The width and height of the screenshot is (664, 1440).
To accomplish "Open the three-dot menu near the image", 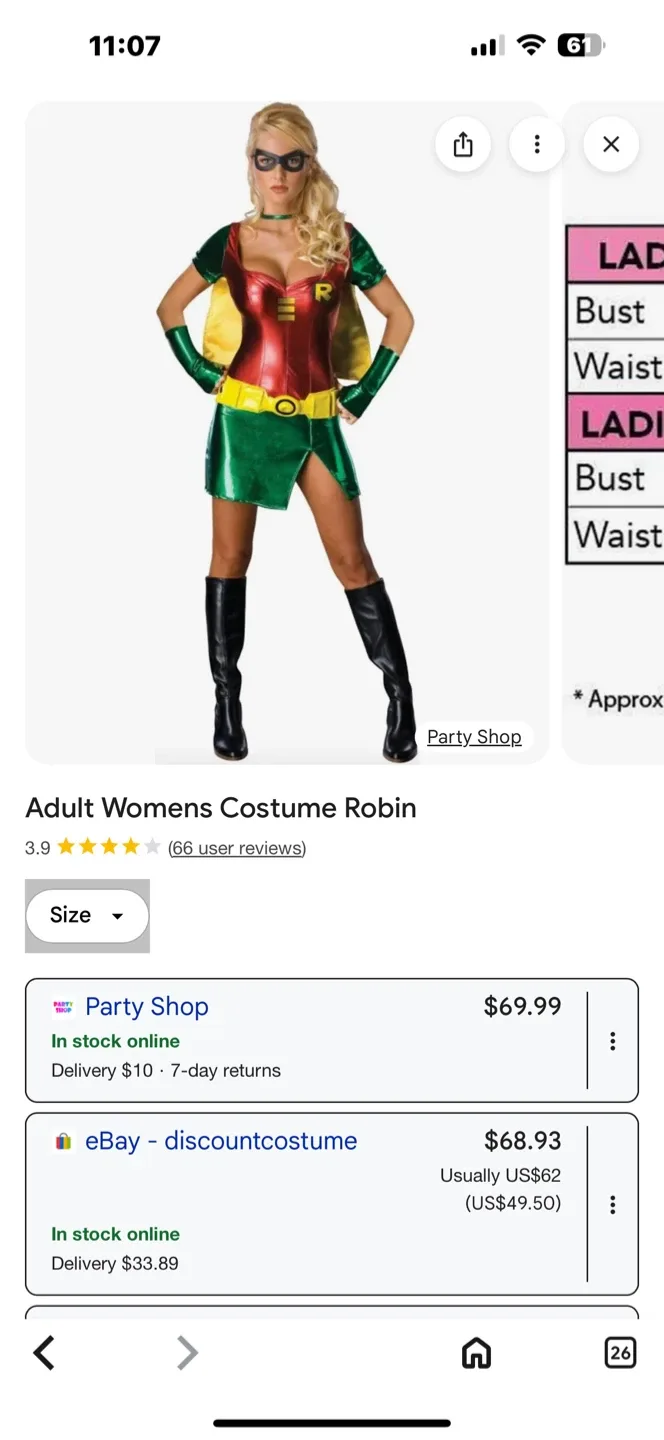I will 537,144.
